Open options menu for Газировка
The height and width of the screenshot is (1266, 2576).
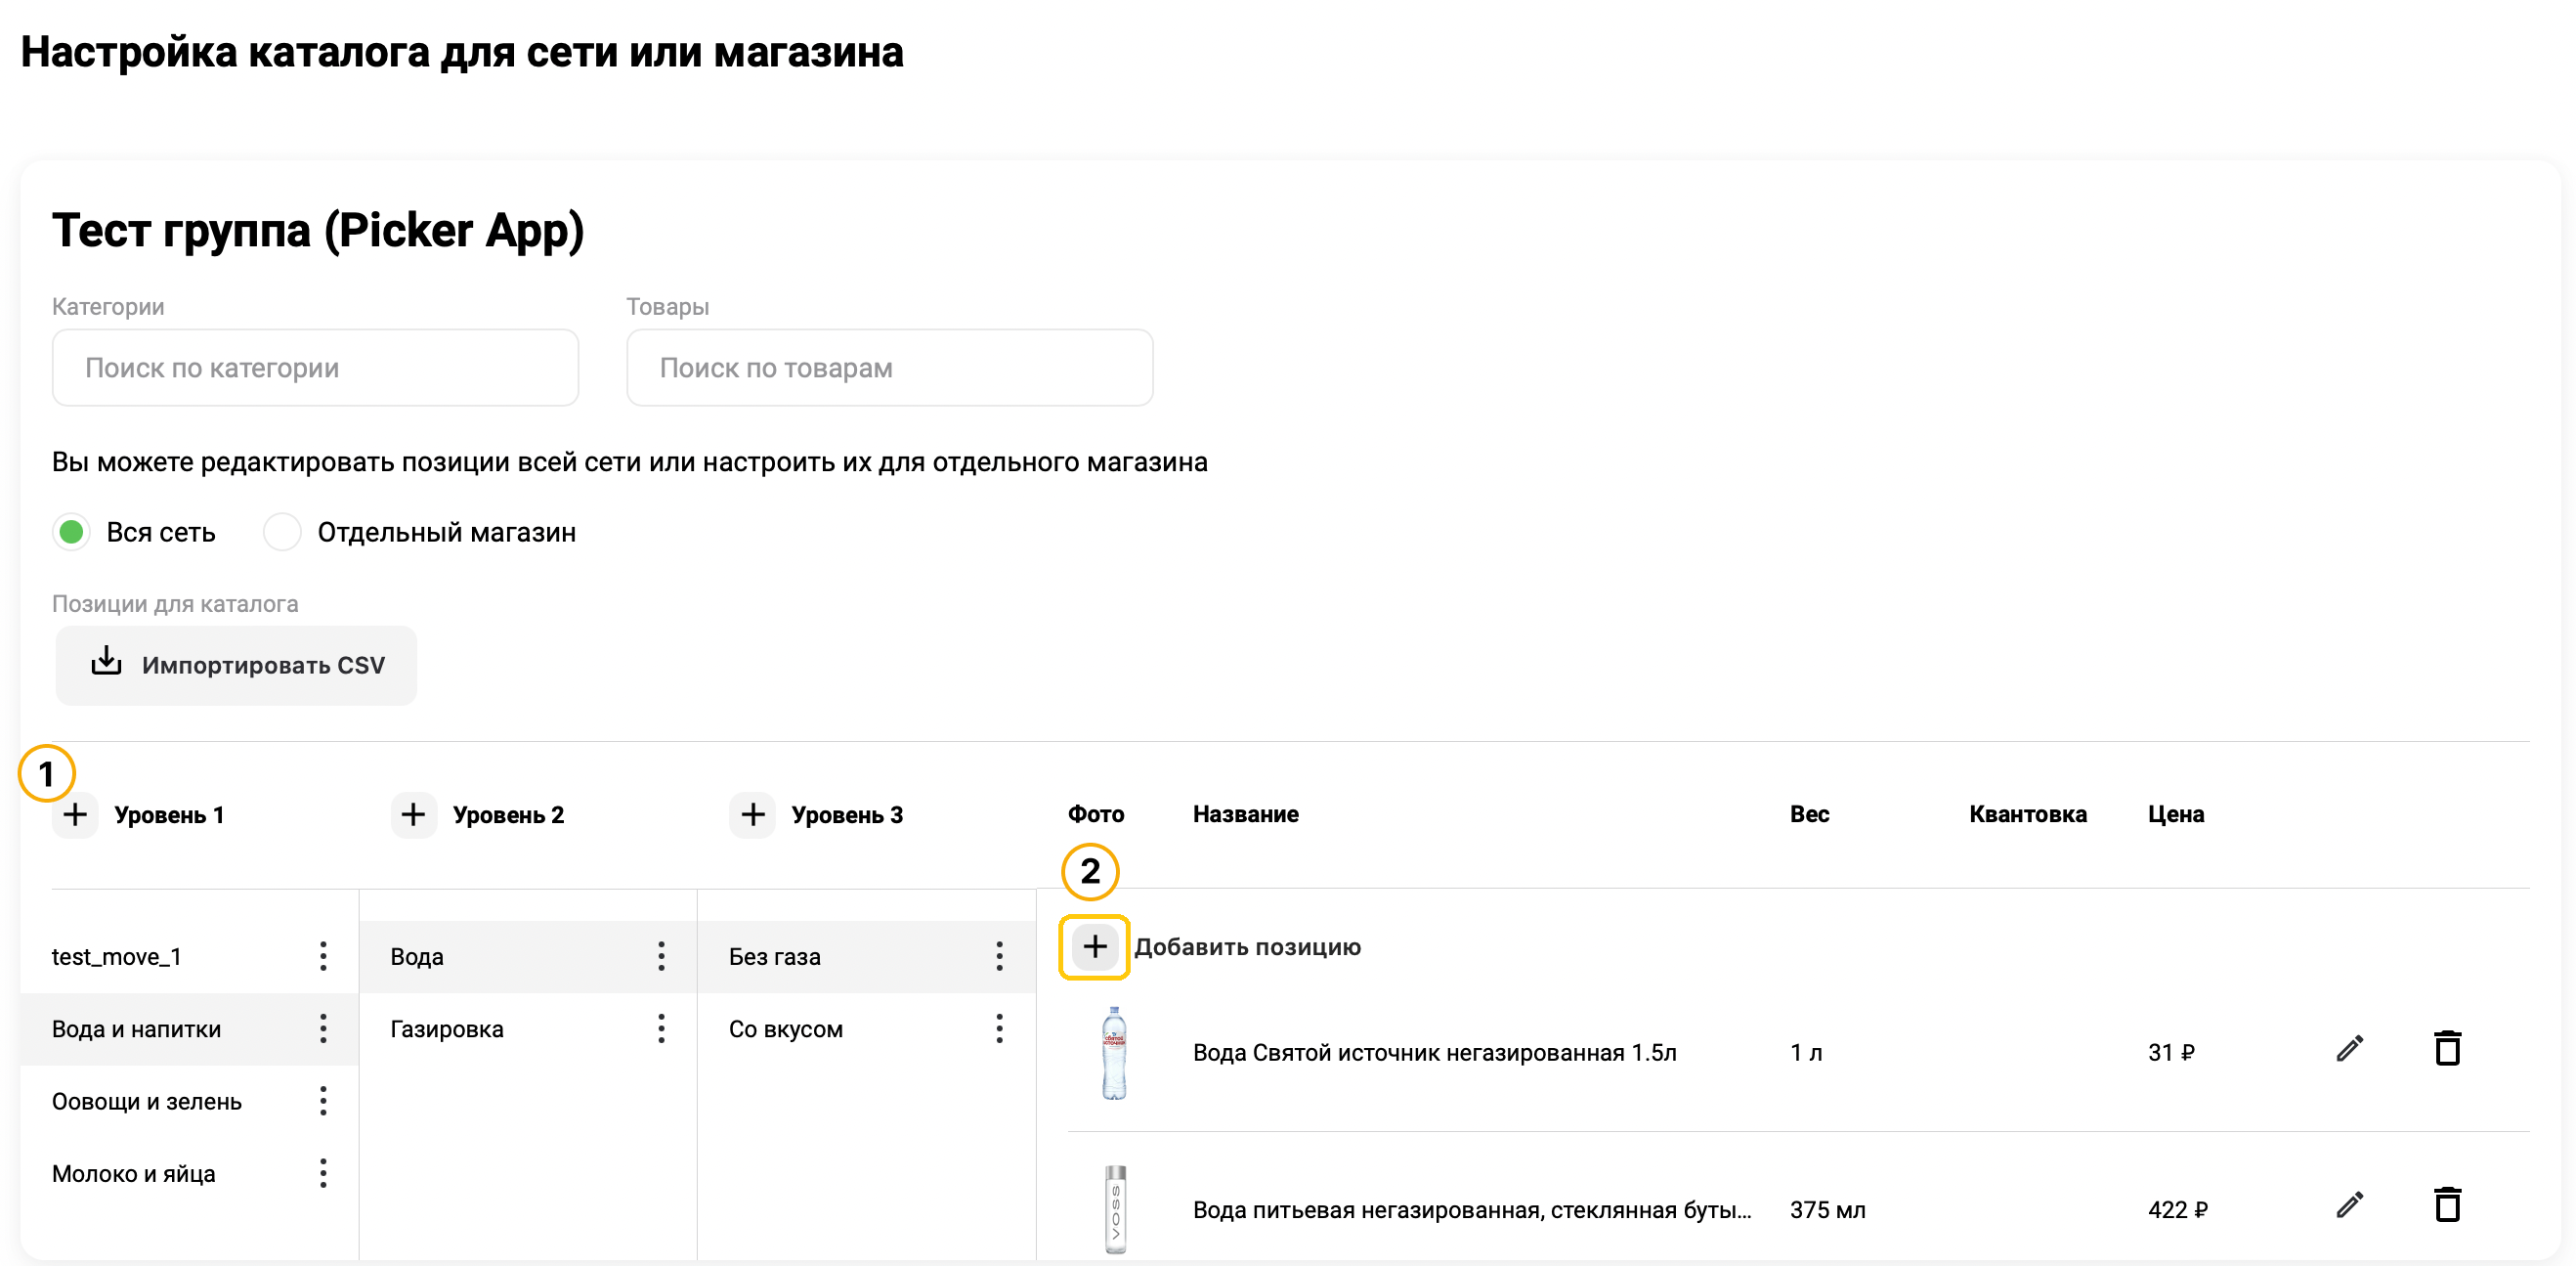(x=661, y=1028)
